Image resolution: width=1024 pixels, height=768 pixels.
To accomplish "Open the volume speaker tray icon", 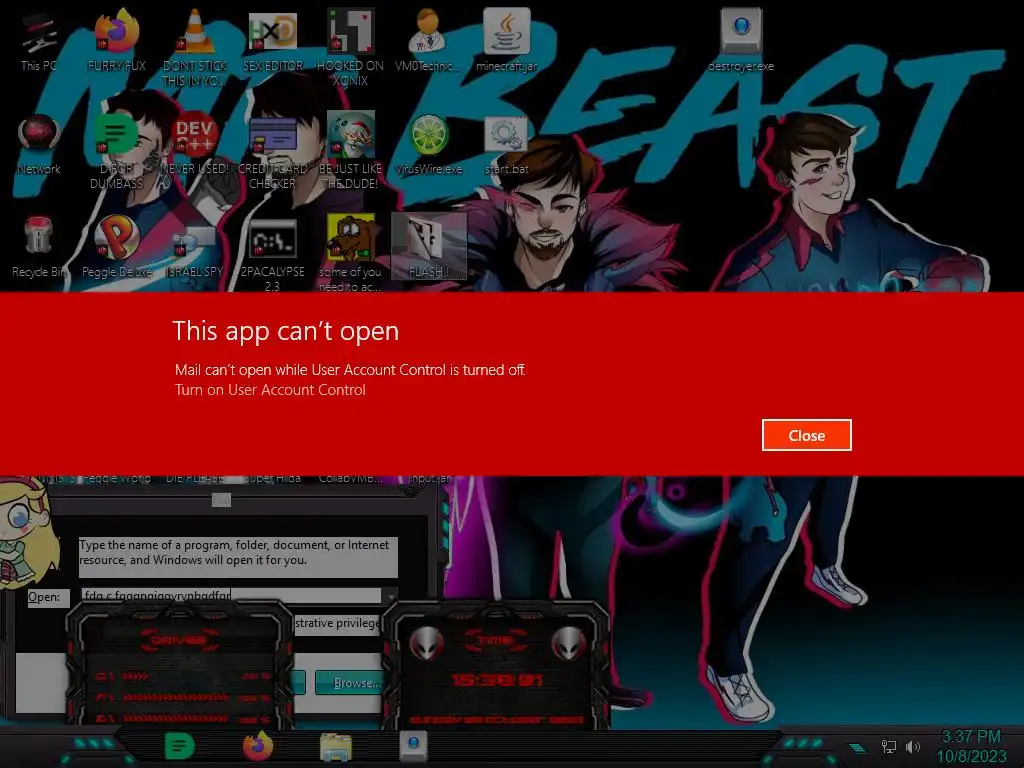I will click(x=913, y=746).
